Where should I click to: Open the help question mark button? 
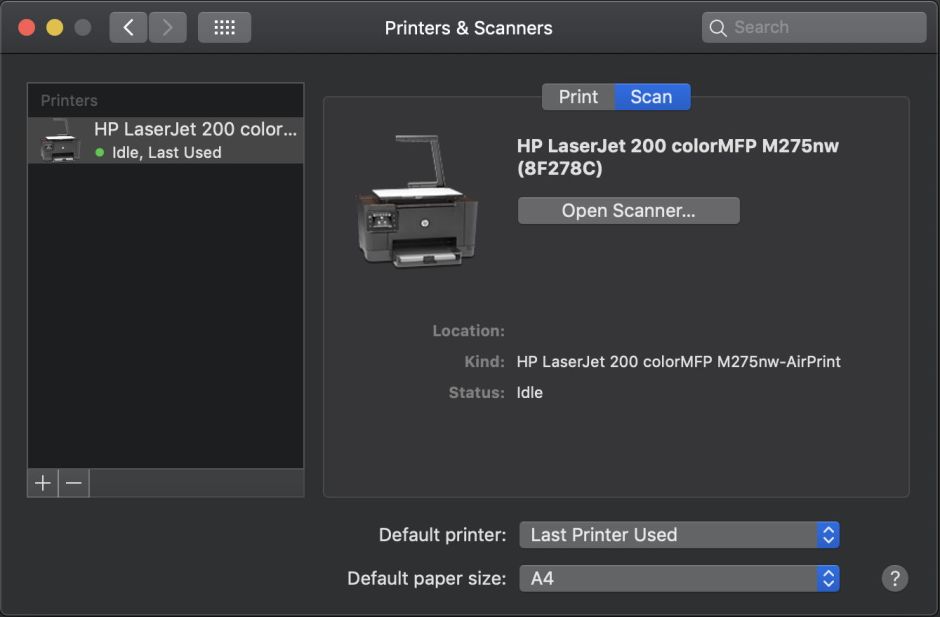click(x=895, y=578)
